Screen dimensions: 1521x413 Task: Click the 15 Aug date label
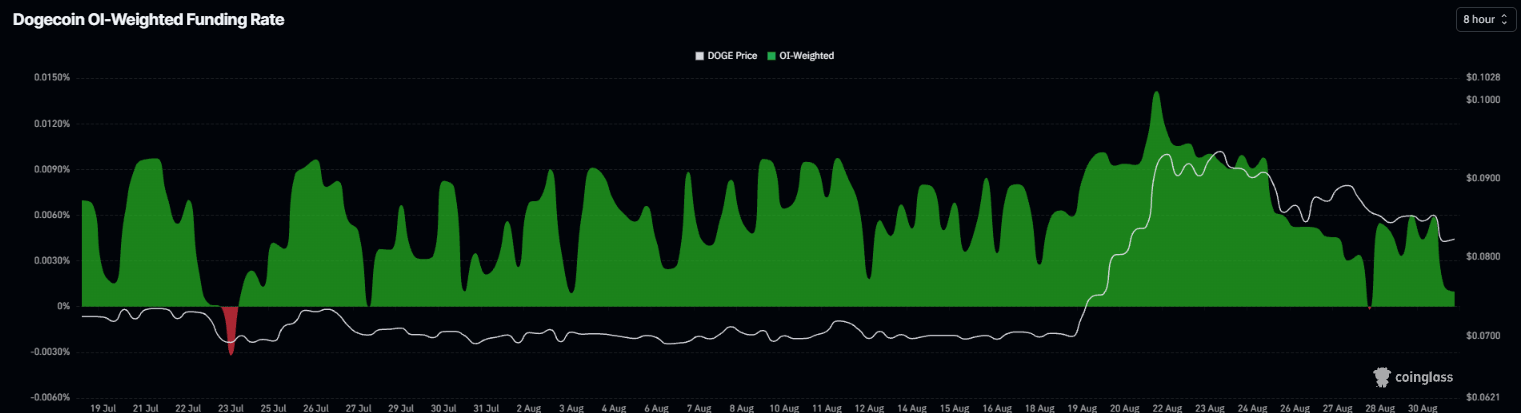pos(956,408)
